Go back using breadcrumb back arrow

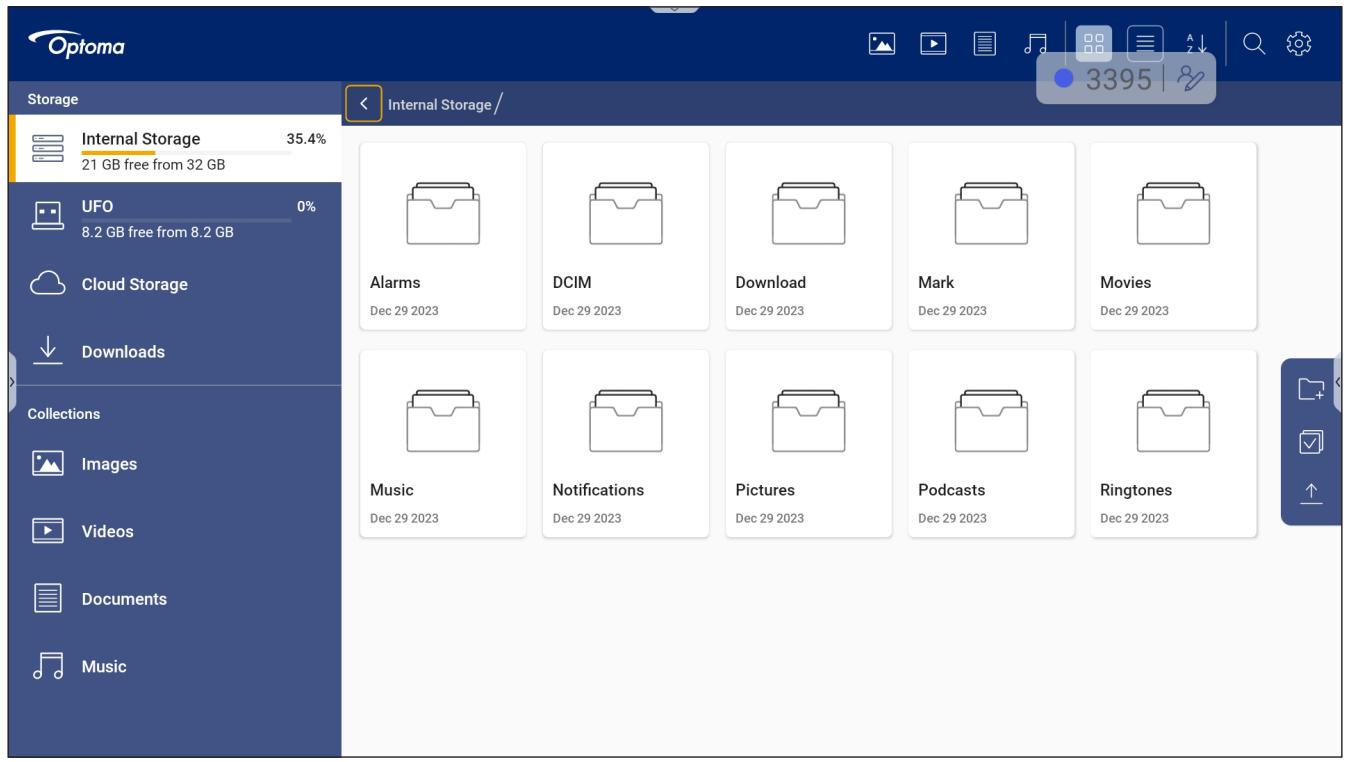click(x=364, y=103)
